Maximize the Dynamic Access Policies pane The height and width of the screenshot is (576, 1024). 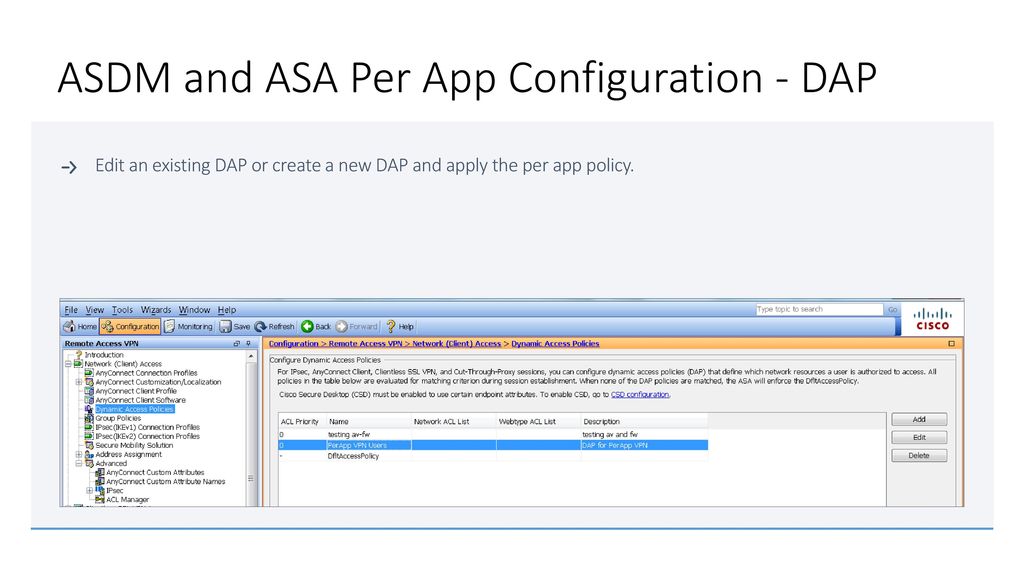(952, 344)
